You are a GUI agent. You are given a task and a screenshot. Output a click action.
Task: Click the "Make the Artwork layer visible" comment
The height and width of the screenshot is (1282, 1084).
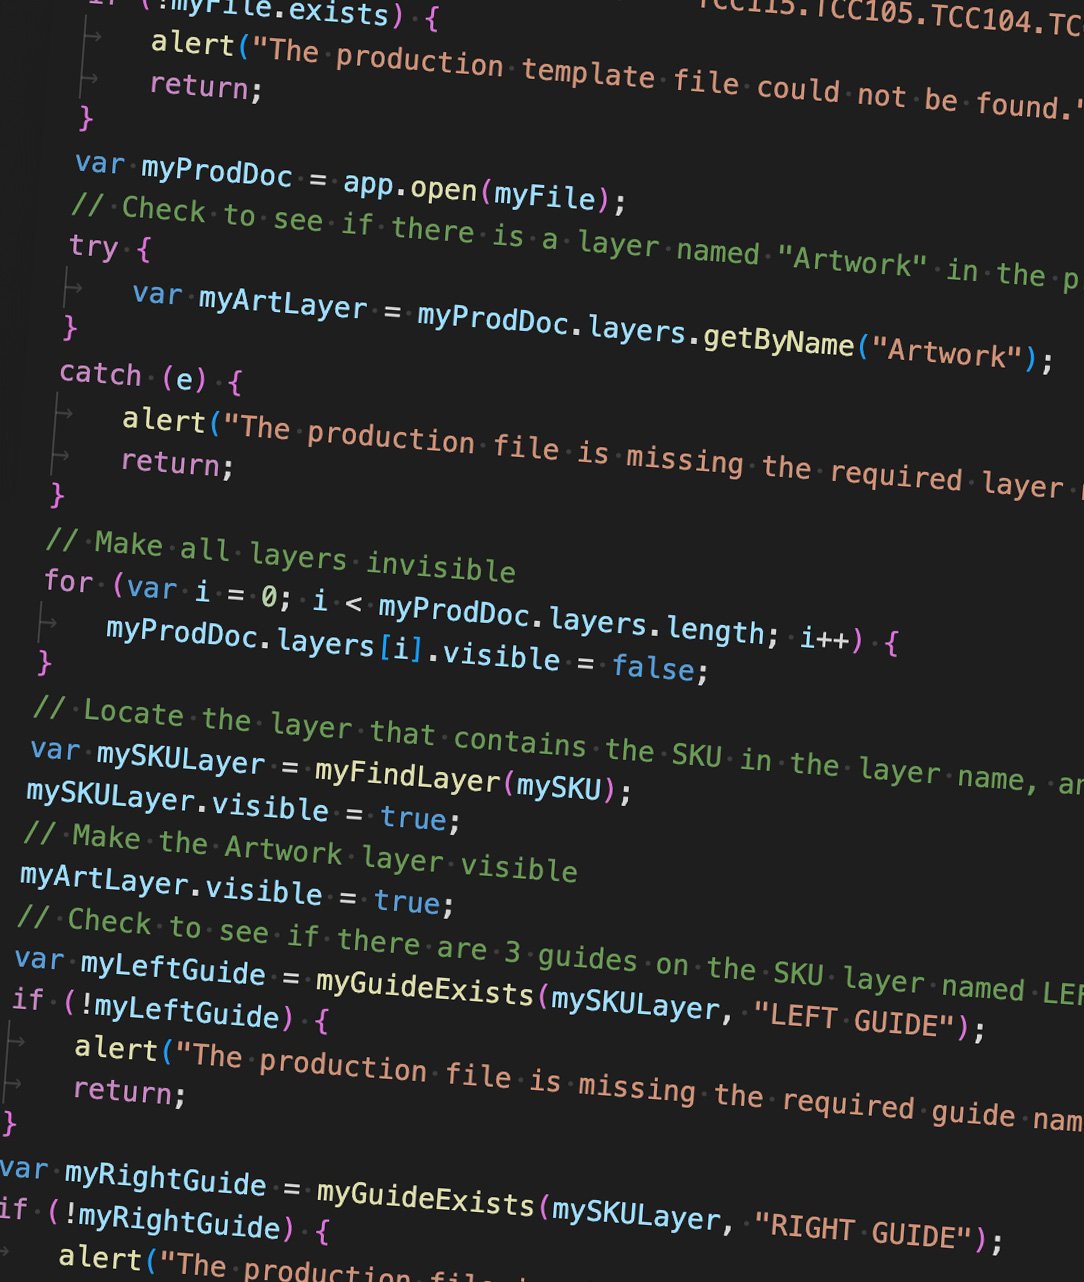[300, 851]
